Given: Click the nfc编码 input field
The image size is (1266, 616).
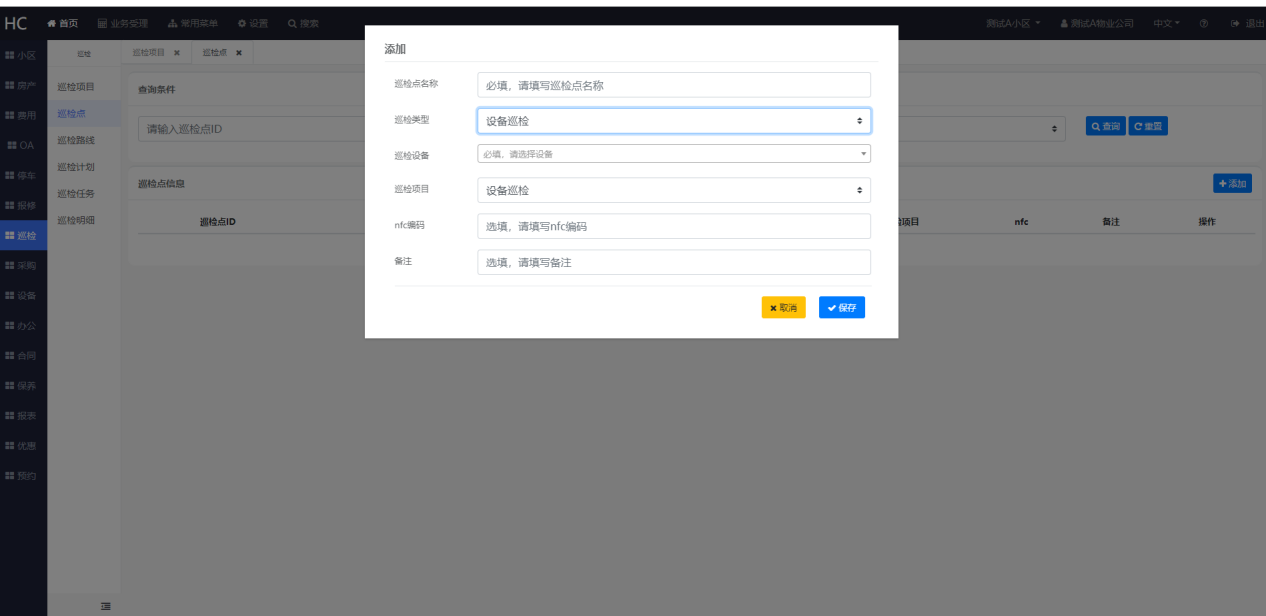Looking at the screenshot, I should click(x=674, y=226).
